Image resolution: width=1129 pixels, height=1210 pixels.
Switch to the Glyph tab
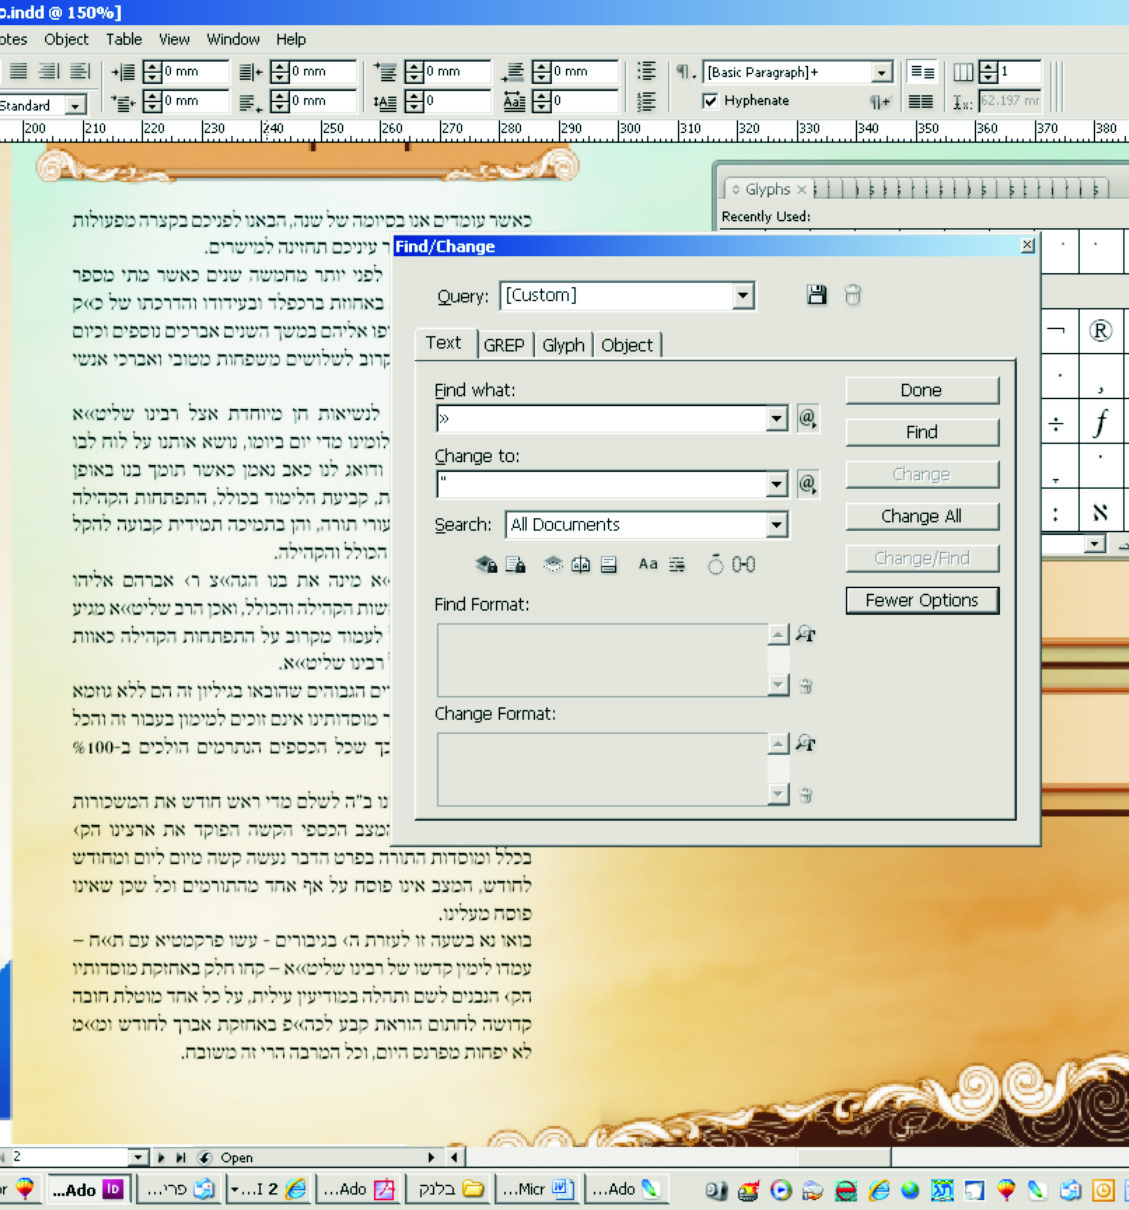(x=563, y=345)
